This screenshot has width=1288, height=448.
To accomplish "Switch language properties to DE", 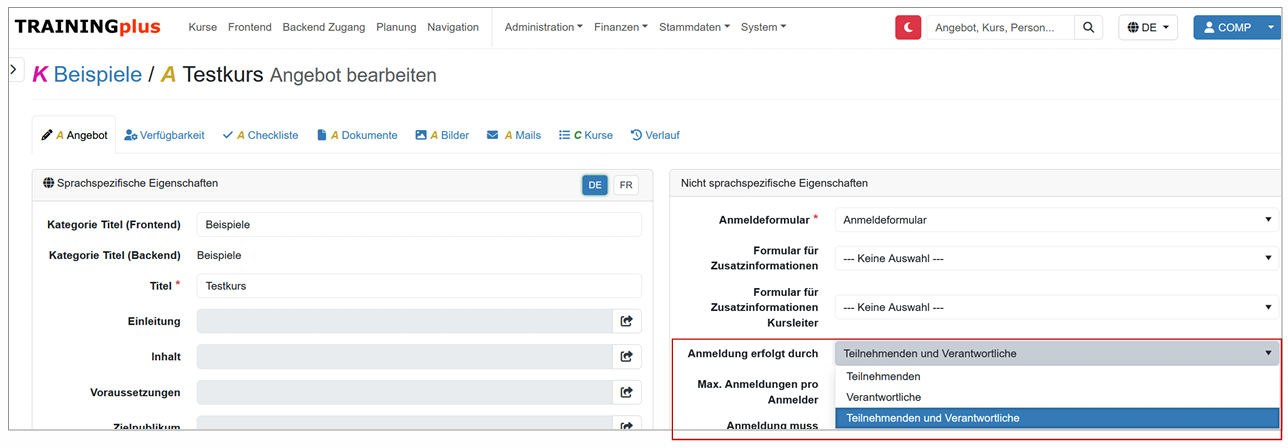I will coord(595,185).
